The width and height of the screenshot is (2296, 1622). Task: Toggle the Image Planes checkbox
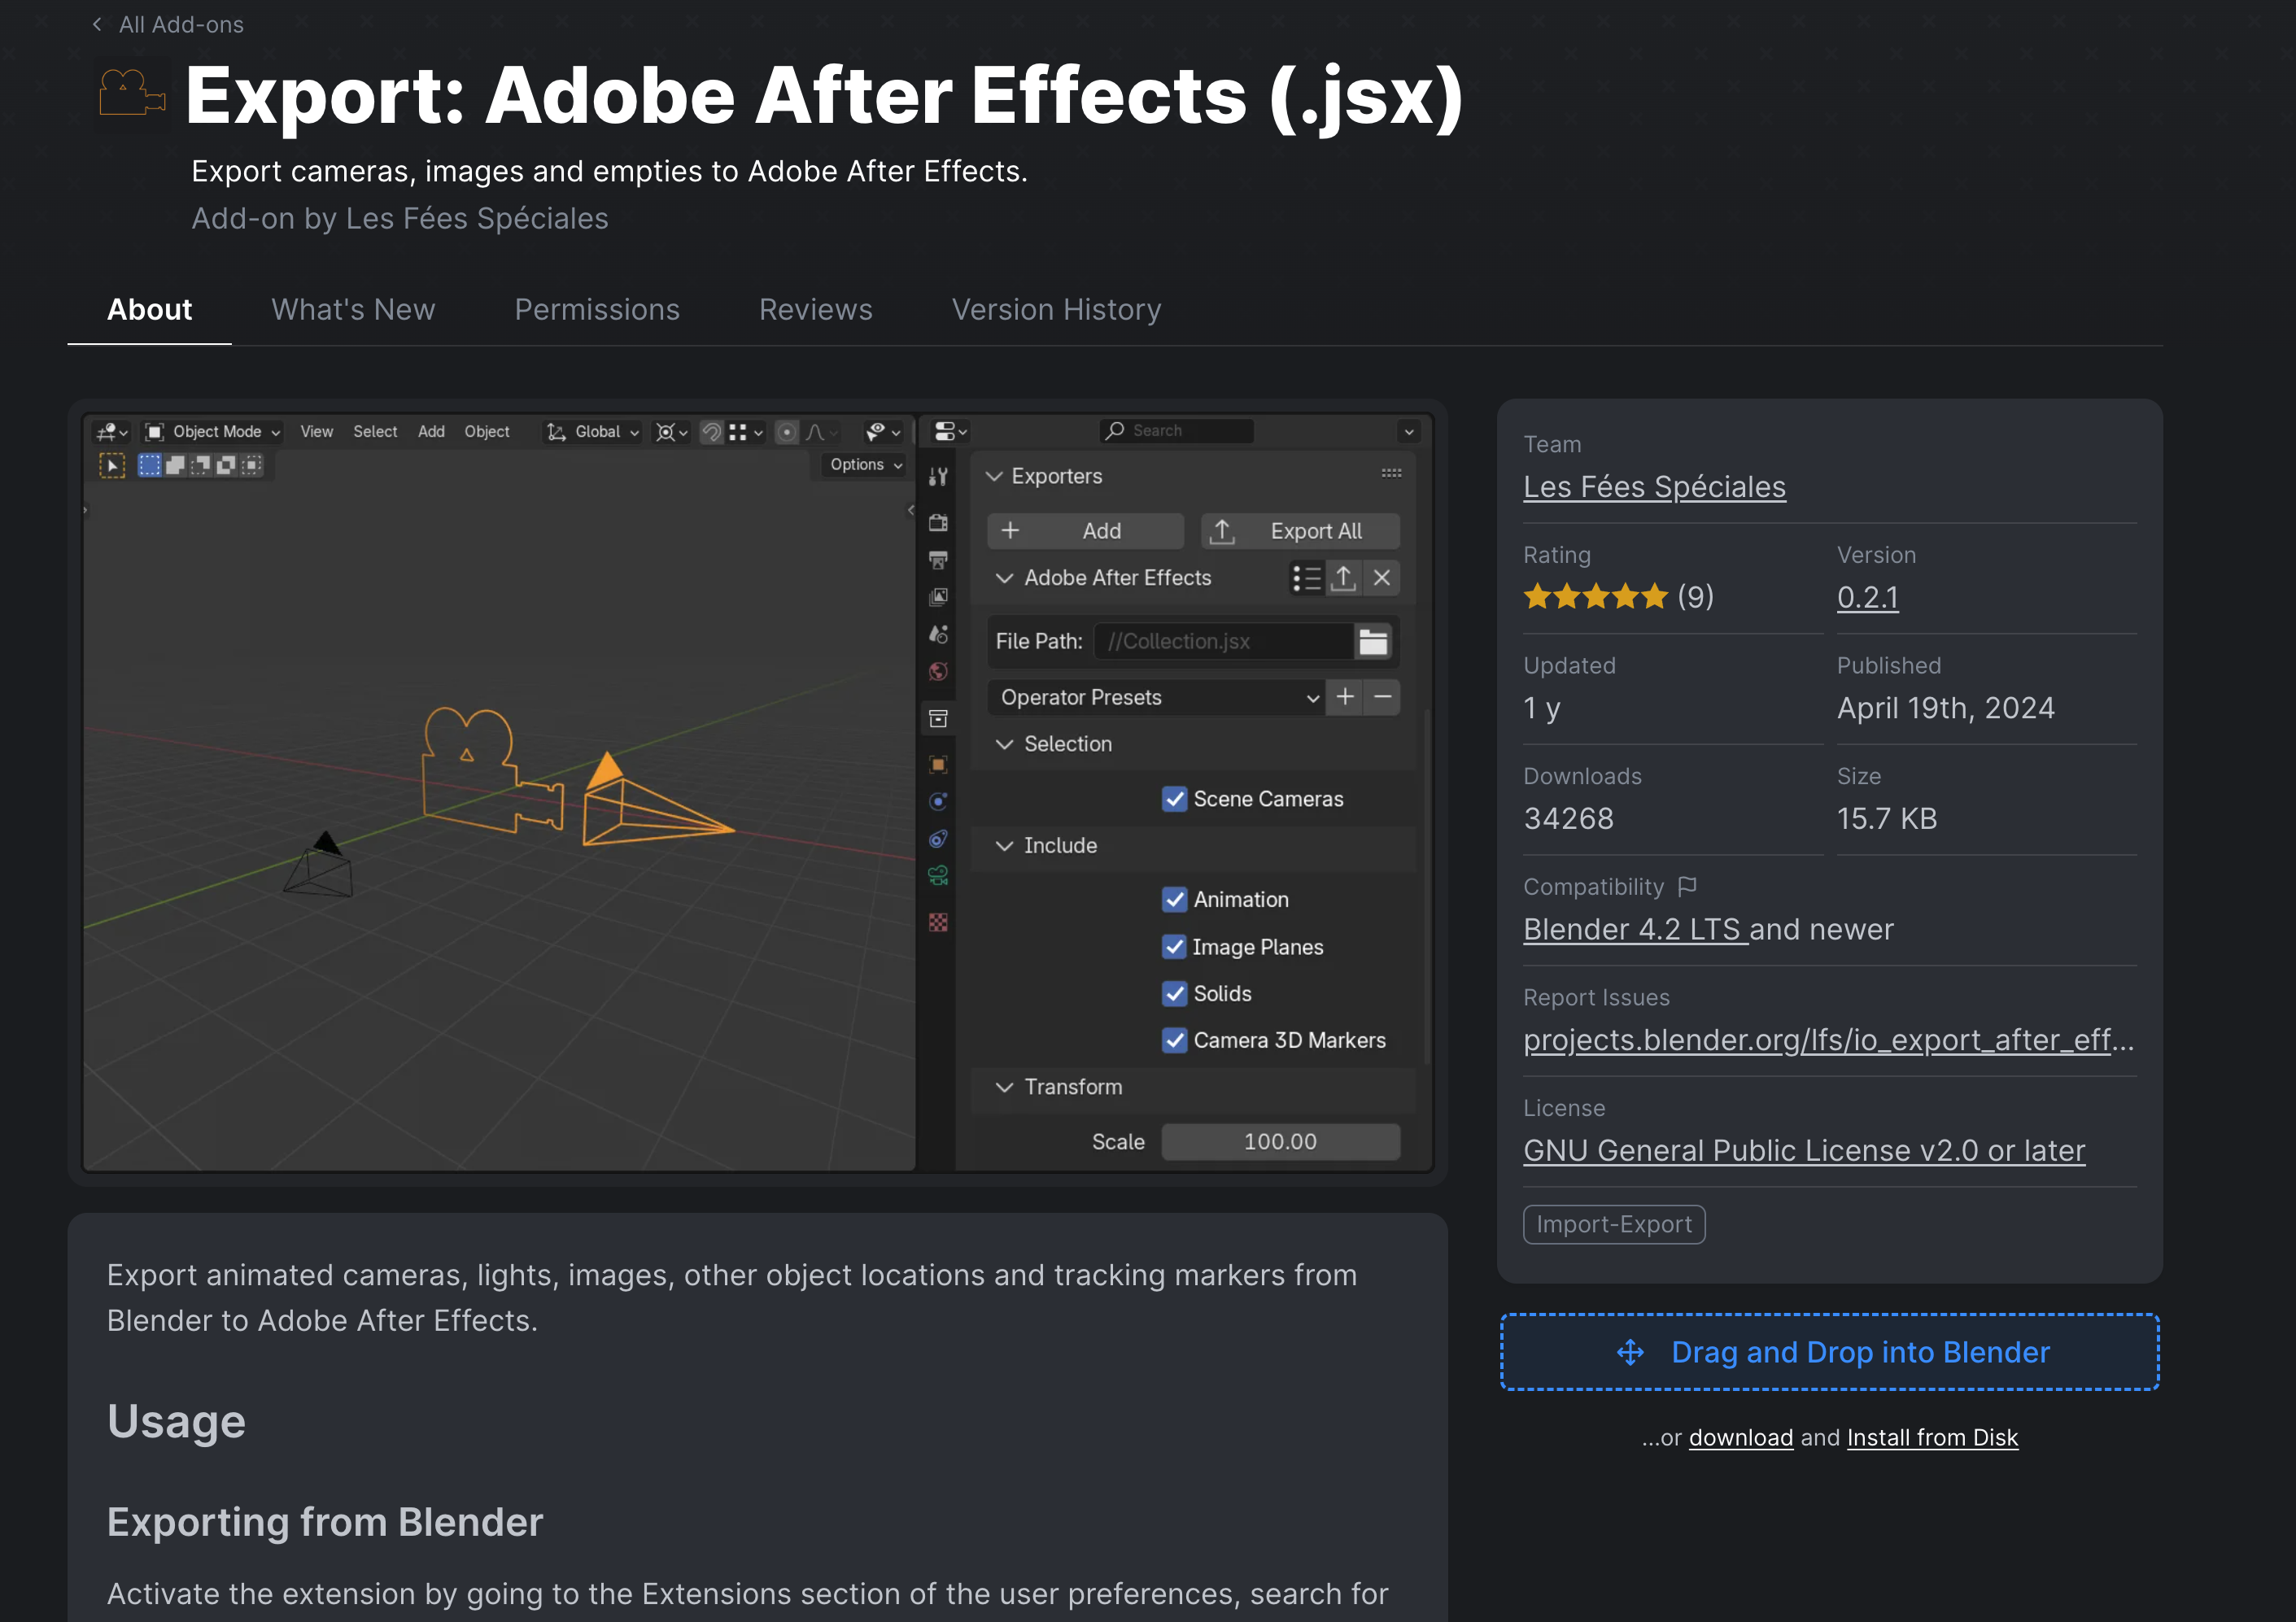(x=1174, y=947)
